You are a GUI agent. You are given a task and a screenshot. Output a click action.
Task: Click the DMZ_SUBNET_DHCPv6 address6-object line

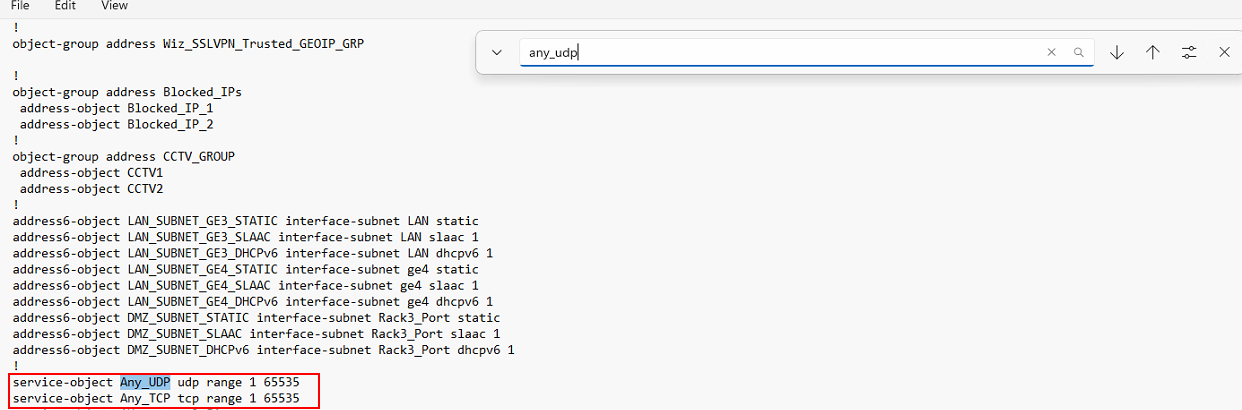point(263,350)
